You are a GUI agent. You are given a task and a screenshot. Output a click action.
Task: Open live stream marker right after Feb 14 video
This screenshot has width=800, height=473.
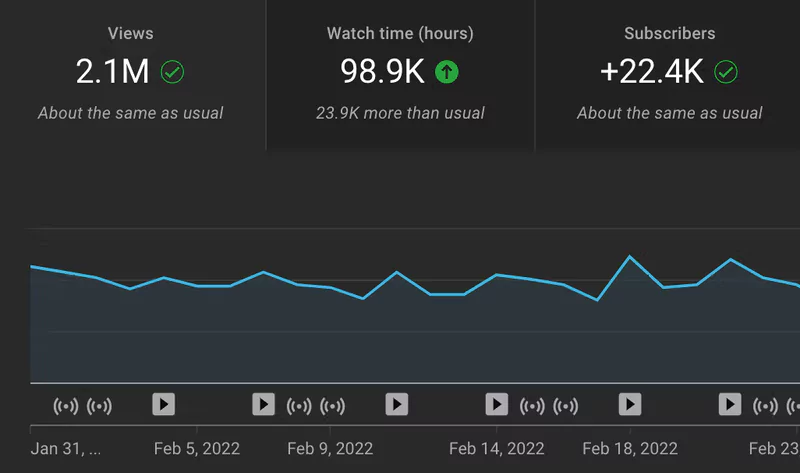(533, 405)
